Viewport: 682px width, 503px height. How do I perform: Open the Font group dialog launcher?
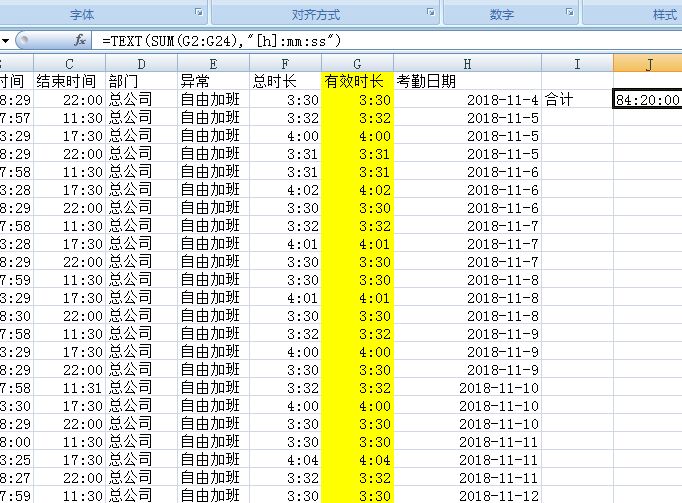click(199, 12)
